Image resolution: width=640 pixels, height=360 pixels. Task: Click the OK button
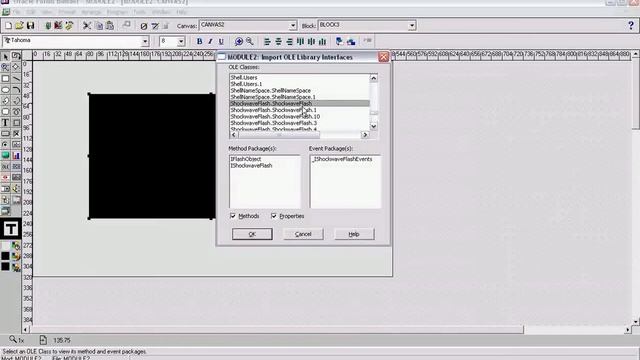(252, 234)
